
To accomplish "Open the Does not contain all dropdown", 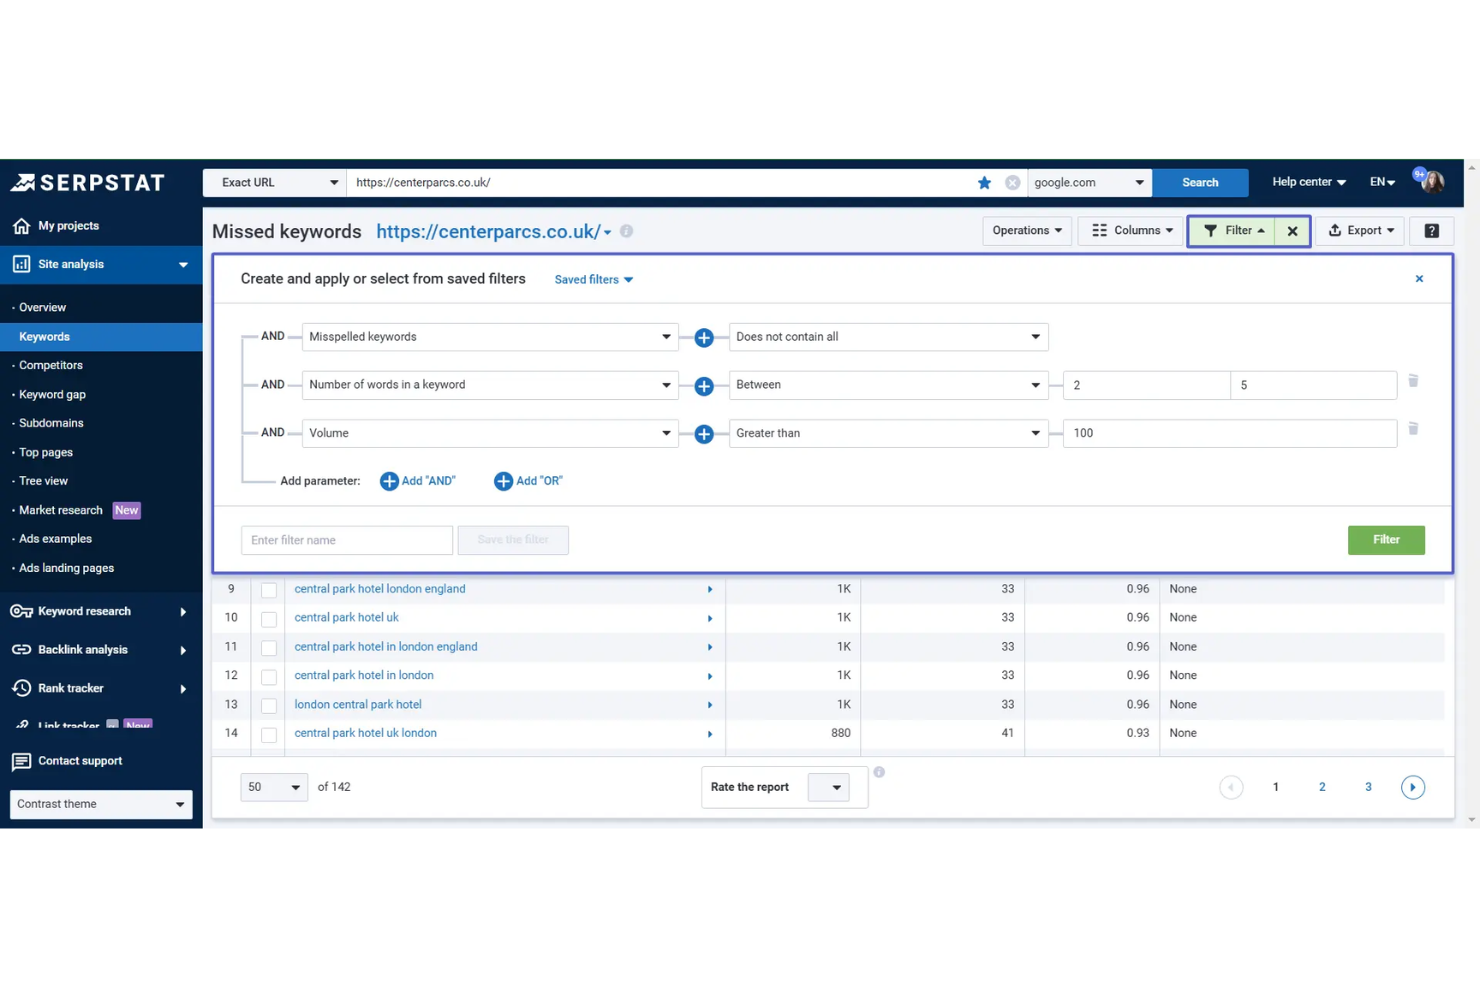I will coord(887,337).
